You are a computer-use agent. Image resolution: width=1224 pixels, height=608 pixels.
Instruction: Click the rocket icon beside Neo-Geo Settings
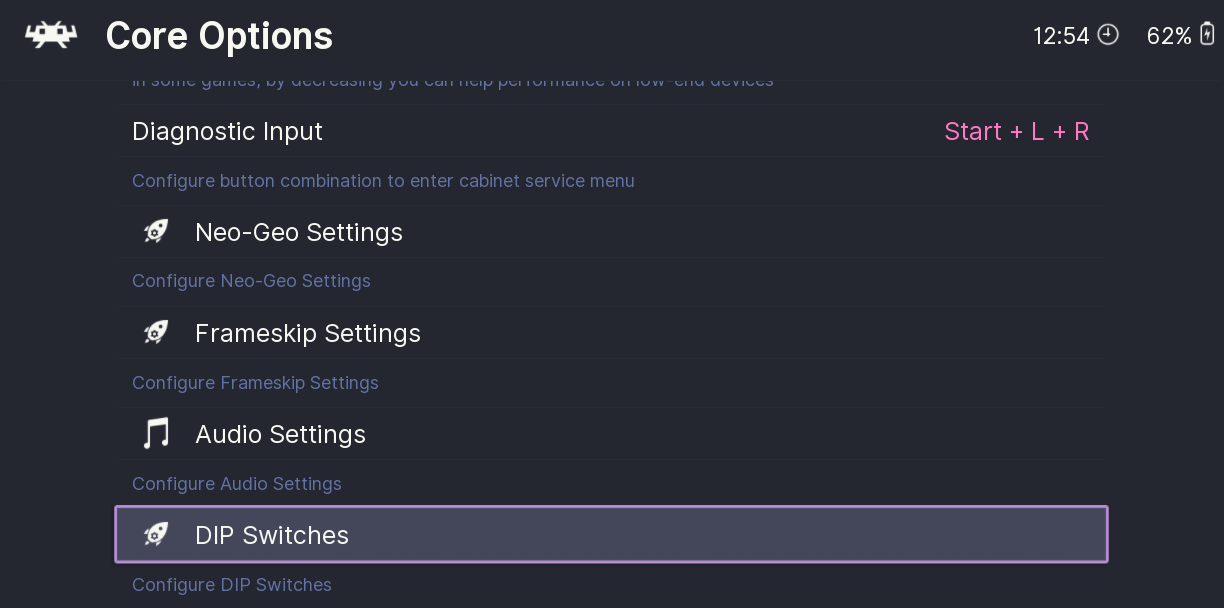point(156,232)
